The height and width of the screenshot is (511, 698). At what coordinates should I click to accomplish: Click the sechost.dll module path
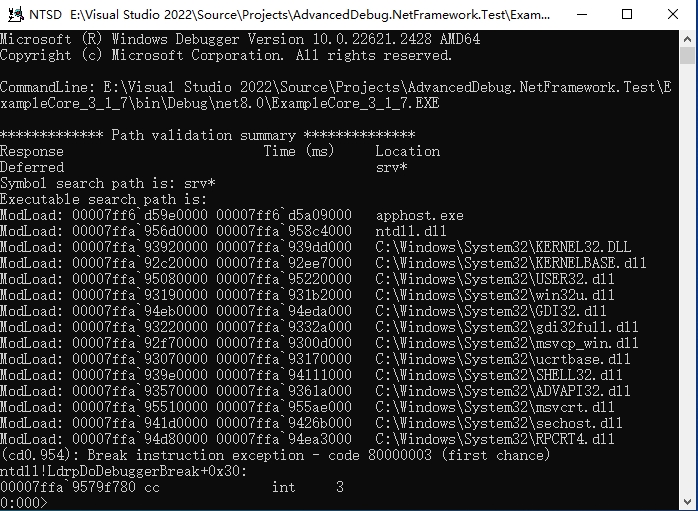pyautogui.click(x=499, y=423)
